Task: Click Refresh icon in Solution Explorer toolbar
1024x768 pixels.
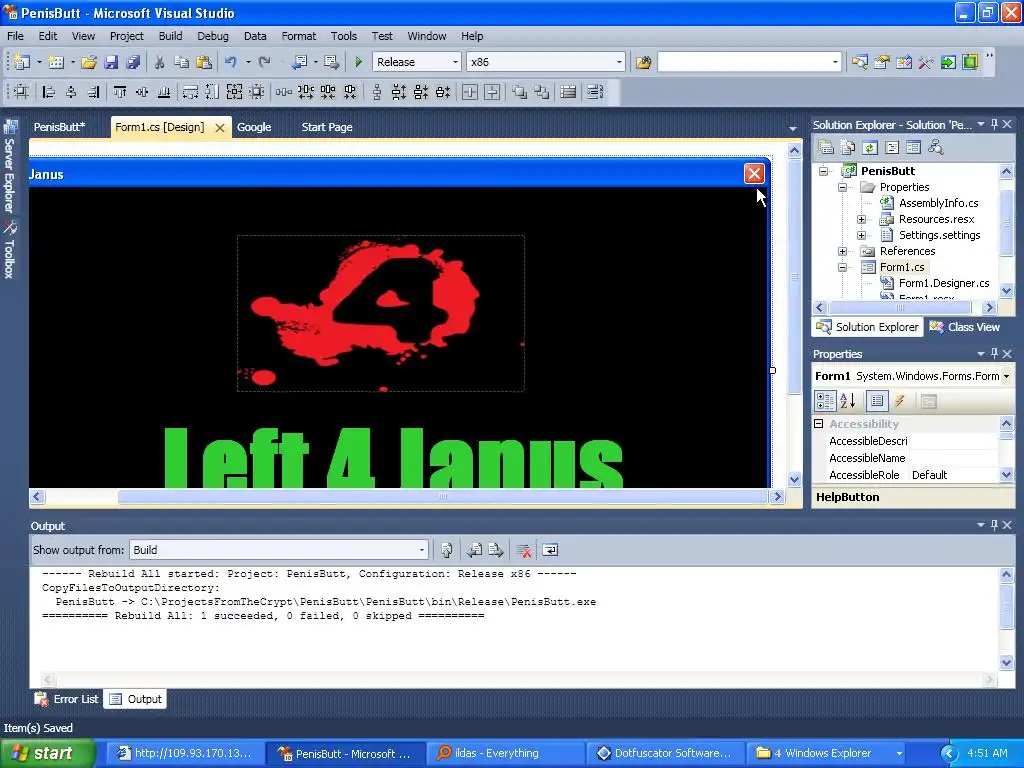Action: [870, 148]
